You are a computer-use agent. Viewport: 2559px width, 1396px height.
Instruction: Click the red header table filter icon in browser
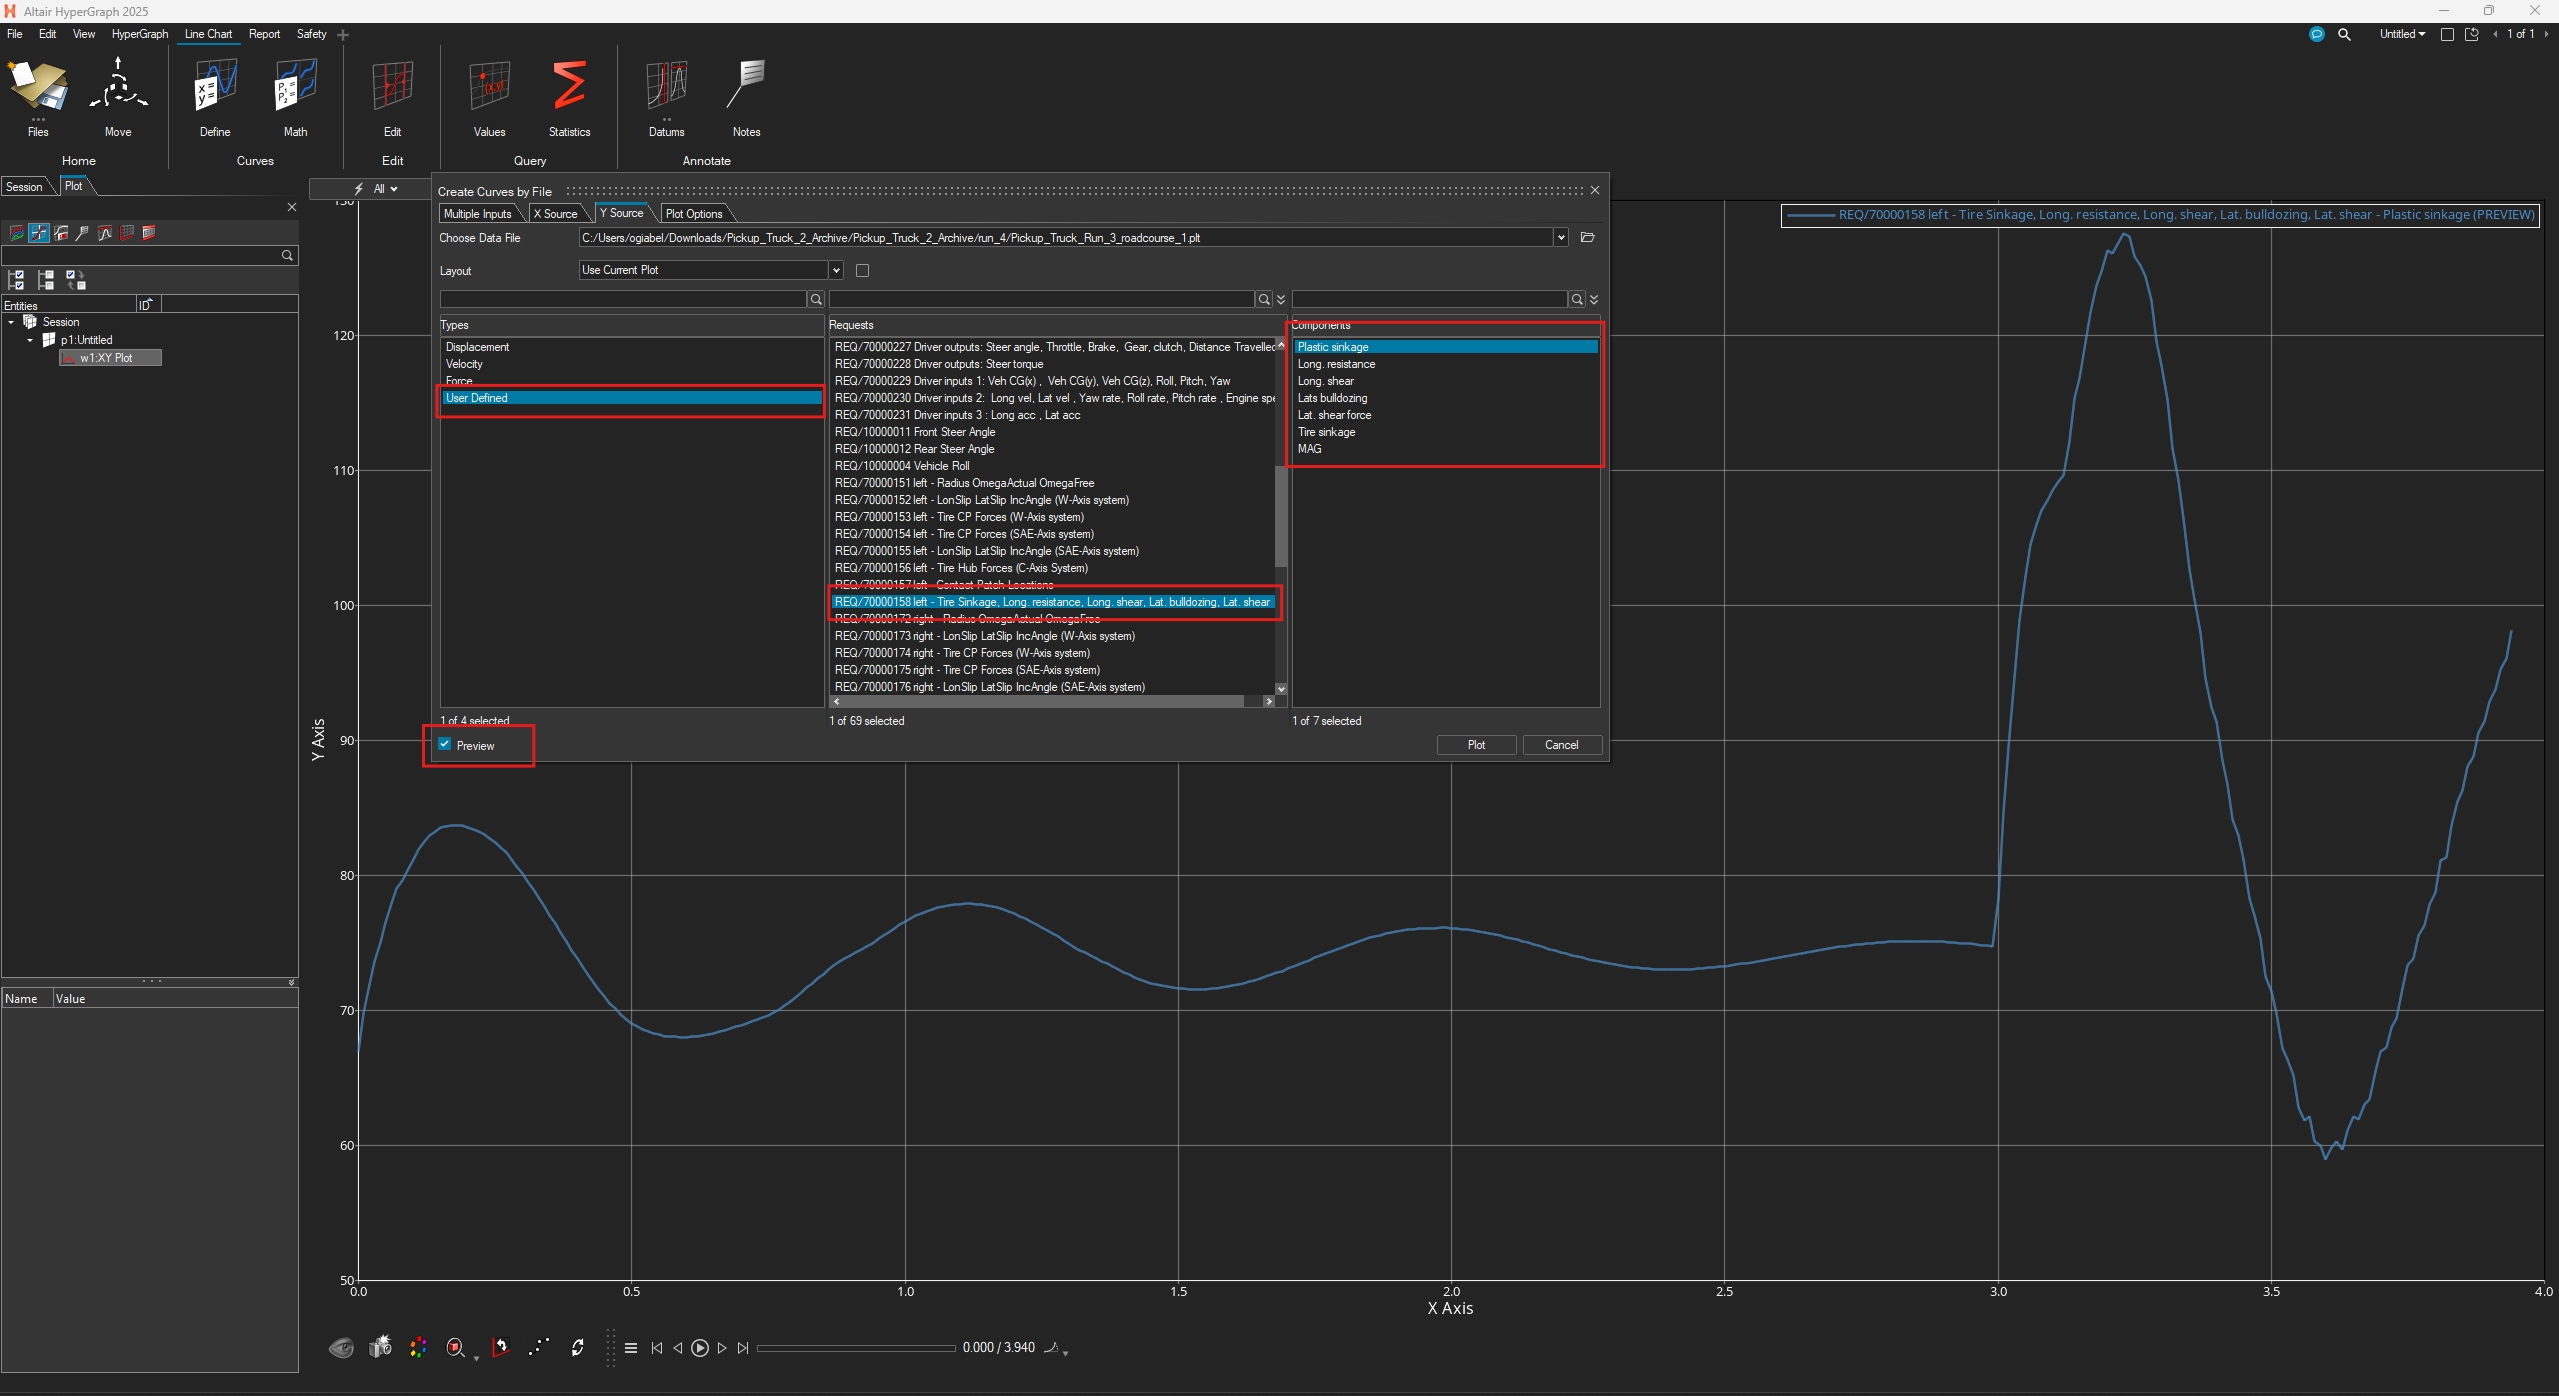(149, 233)
